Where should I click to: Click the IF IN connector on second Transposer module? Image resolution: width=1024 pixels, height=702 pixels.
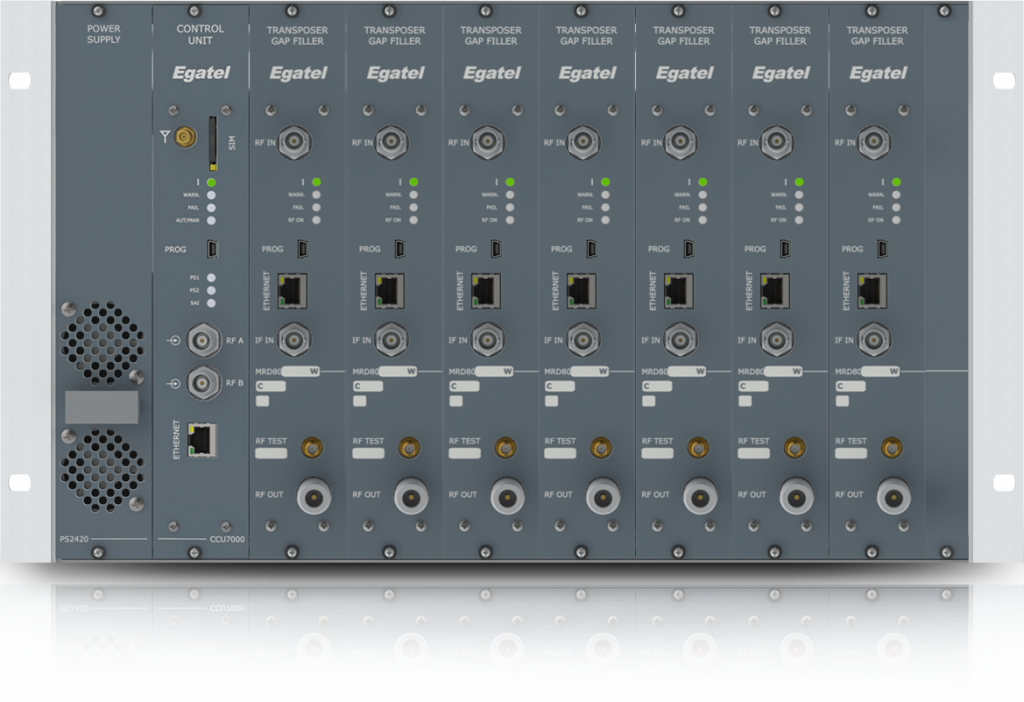(x=393, y=340)
